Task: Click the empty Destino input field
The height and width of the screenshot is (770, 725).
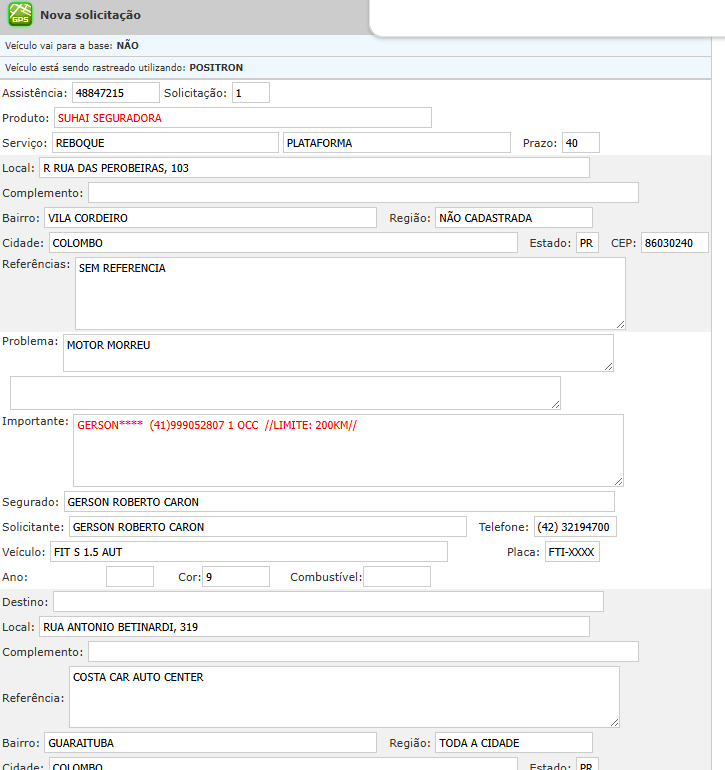Action: click(x=328, y=602)
